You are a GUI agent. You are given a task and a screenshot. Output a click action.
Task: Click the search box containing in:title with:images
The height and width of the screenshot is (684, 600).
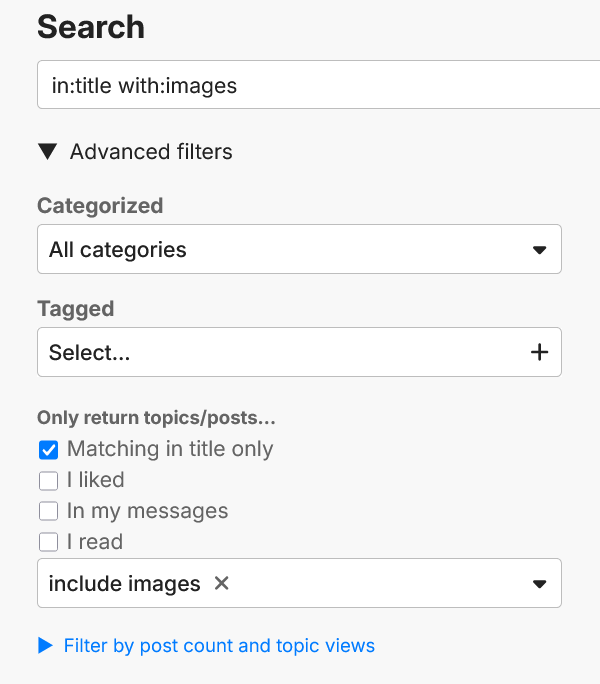click(x=300, y=85)
